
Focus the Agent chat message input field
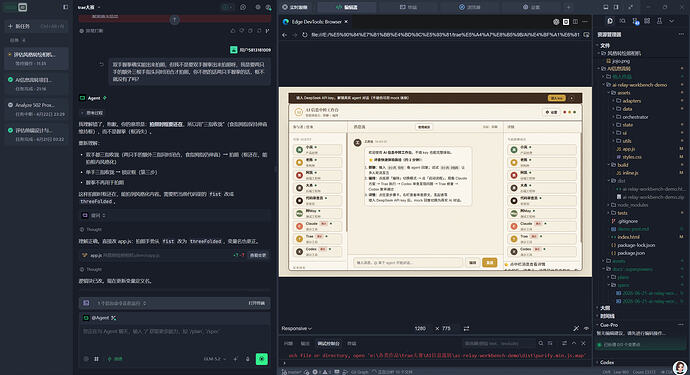[175, 338]
